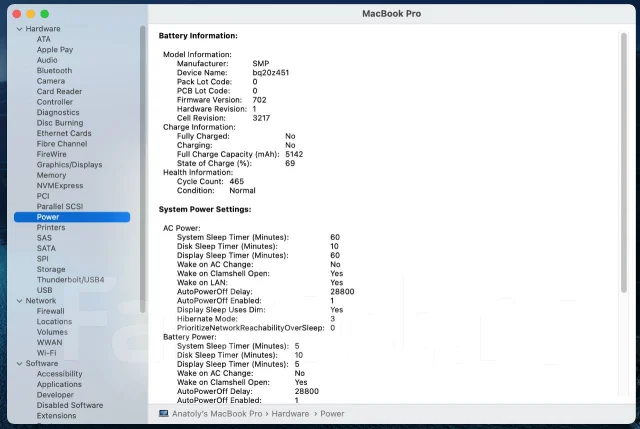Open Bluetooth hardware info
Screen dimensions: 640x429
pyautogui.click(x=54, y=71)
